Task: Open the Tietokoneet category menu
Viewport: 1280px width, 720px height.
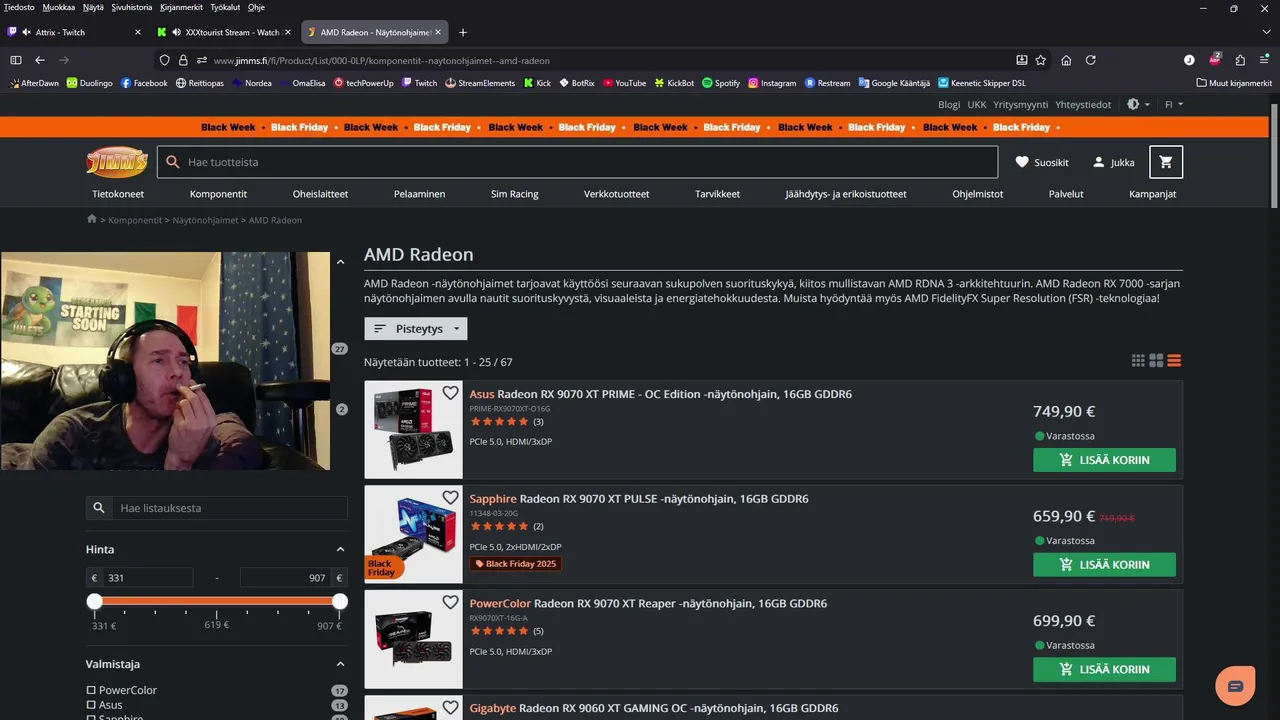Action: point(118,194)
